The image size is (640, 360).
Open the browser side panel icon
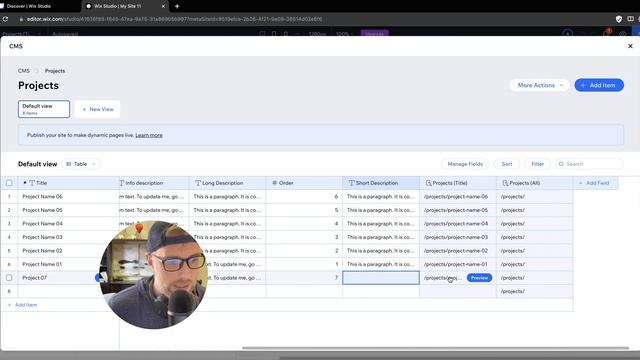tap(630, 19)
